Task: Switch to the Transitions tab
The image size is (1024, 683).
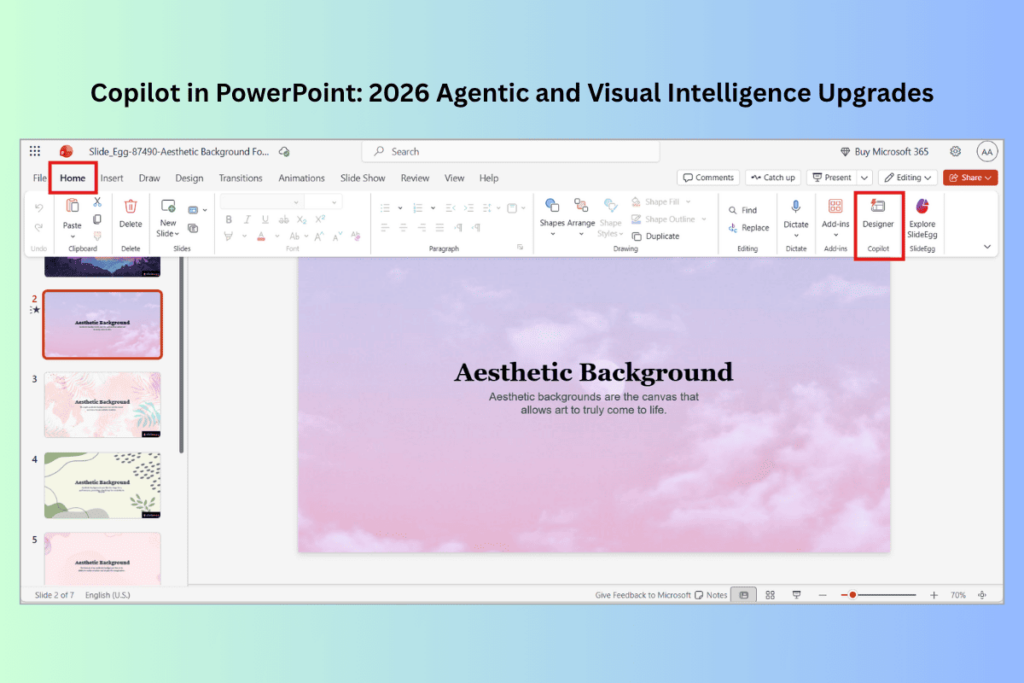Action: coord(240,178)
